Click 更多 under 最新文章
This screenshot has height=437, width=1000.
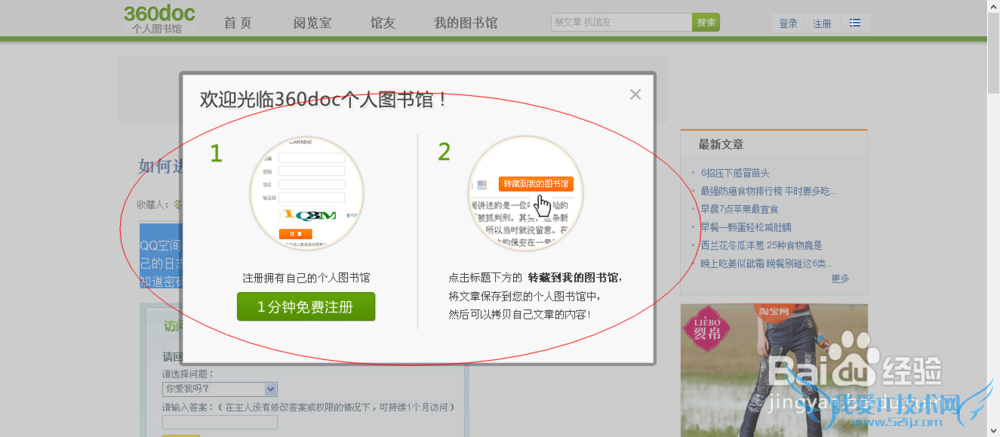pyautogui.click(x=841, y=278)
